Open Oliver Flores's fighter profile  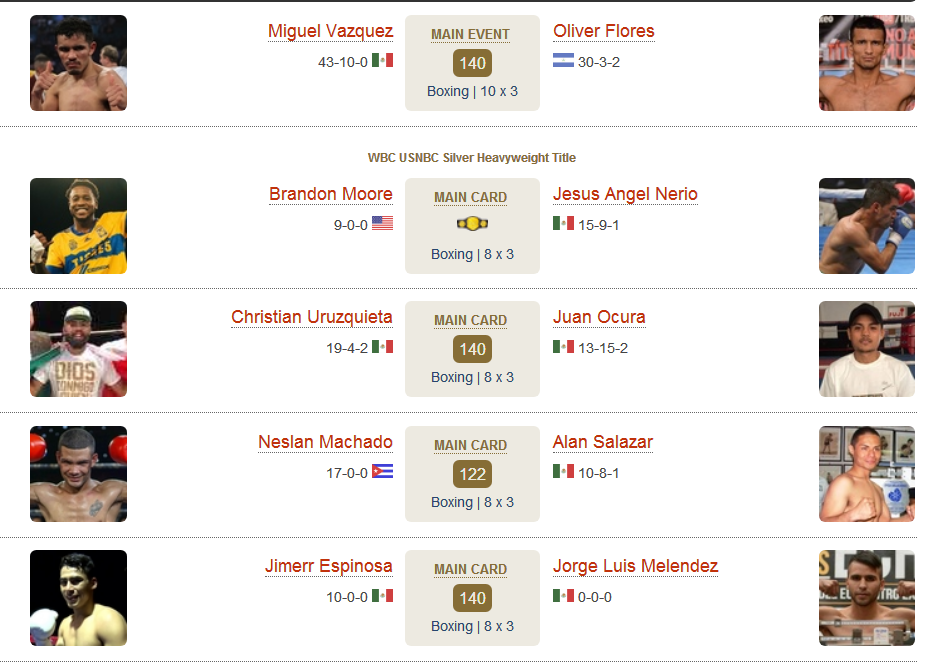coord(603,31)
